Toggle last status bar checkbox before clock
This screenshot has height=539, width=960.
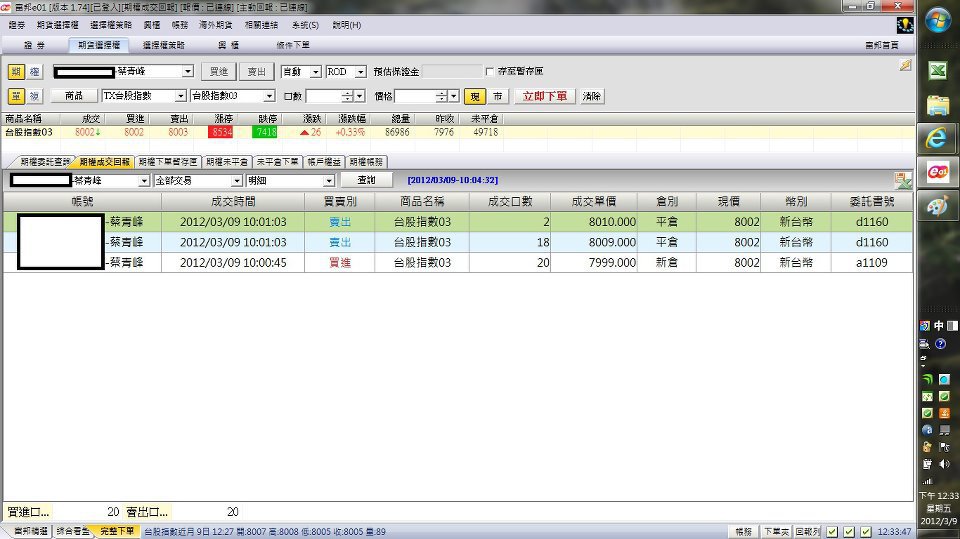866,532
